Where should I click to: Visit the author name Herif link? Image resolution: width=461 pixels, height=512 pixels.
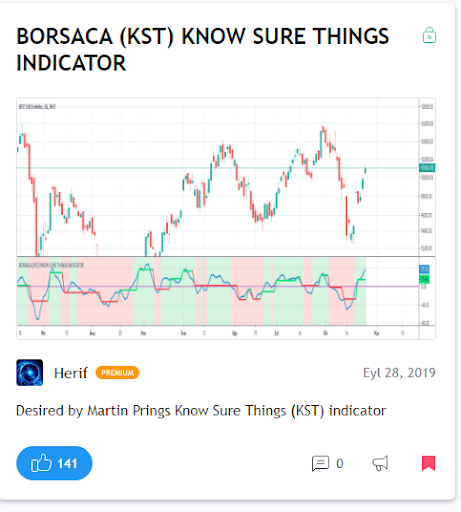click(71, 373)
